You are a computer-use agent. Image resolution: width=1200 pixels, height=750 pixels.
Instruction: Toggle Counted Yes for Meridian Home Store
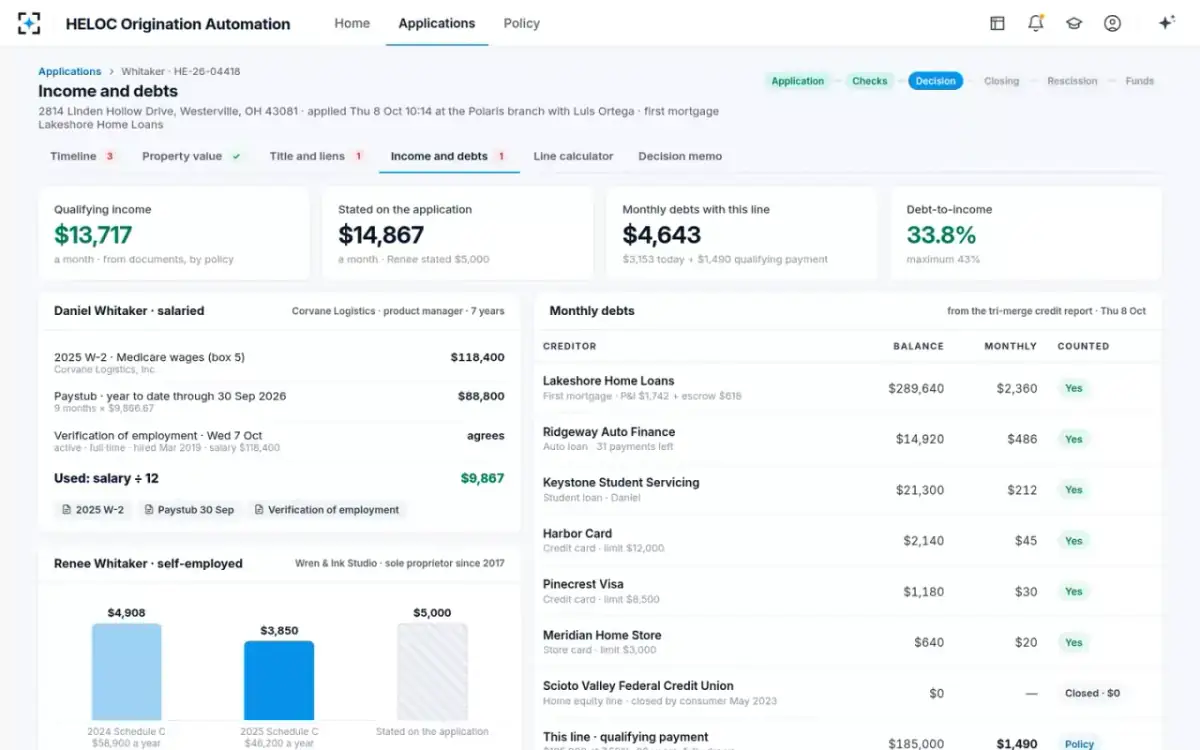(1074, 643)
